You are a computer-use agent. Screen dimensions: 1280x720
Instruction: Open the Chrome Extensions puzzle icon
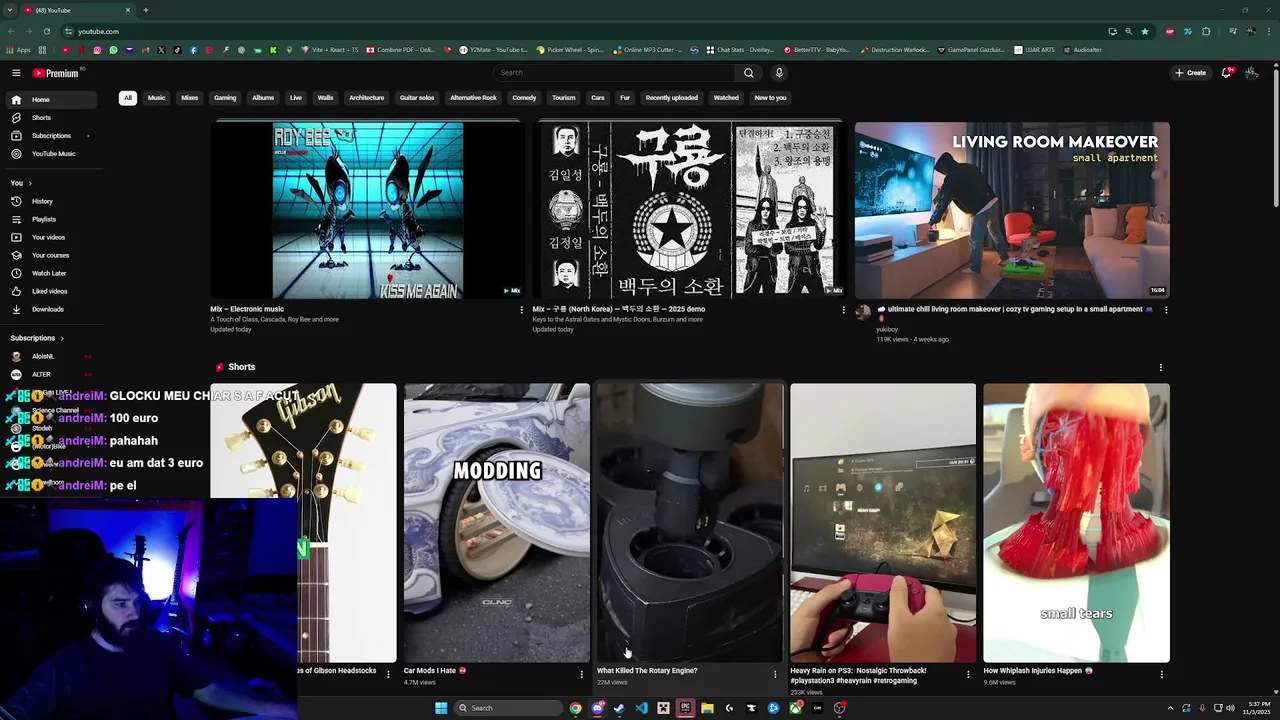pyautogui.click(x=1204, y=31)
